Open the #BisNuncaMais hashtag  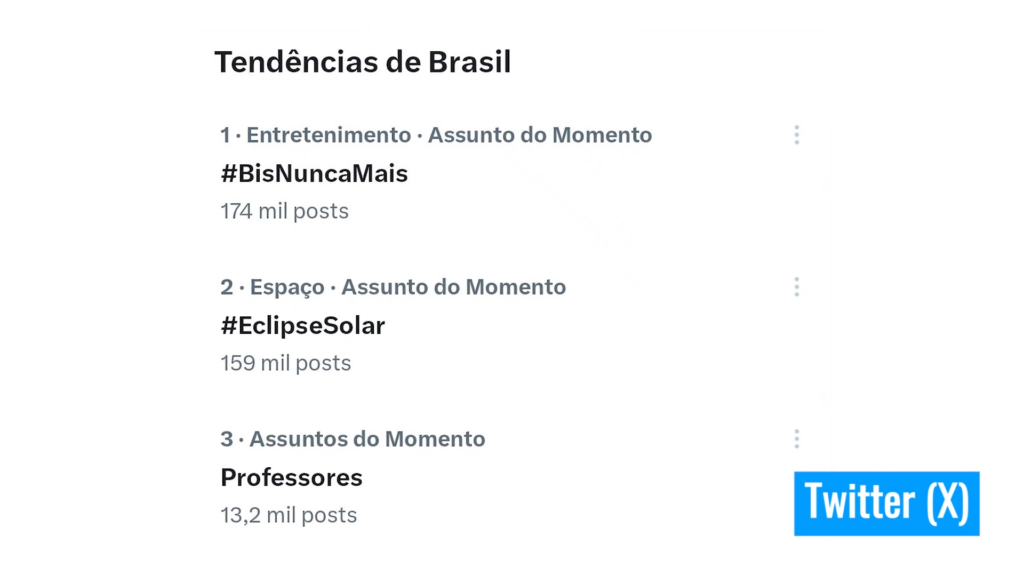coord(313,173)
